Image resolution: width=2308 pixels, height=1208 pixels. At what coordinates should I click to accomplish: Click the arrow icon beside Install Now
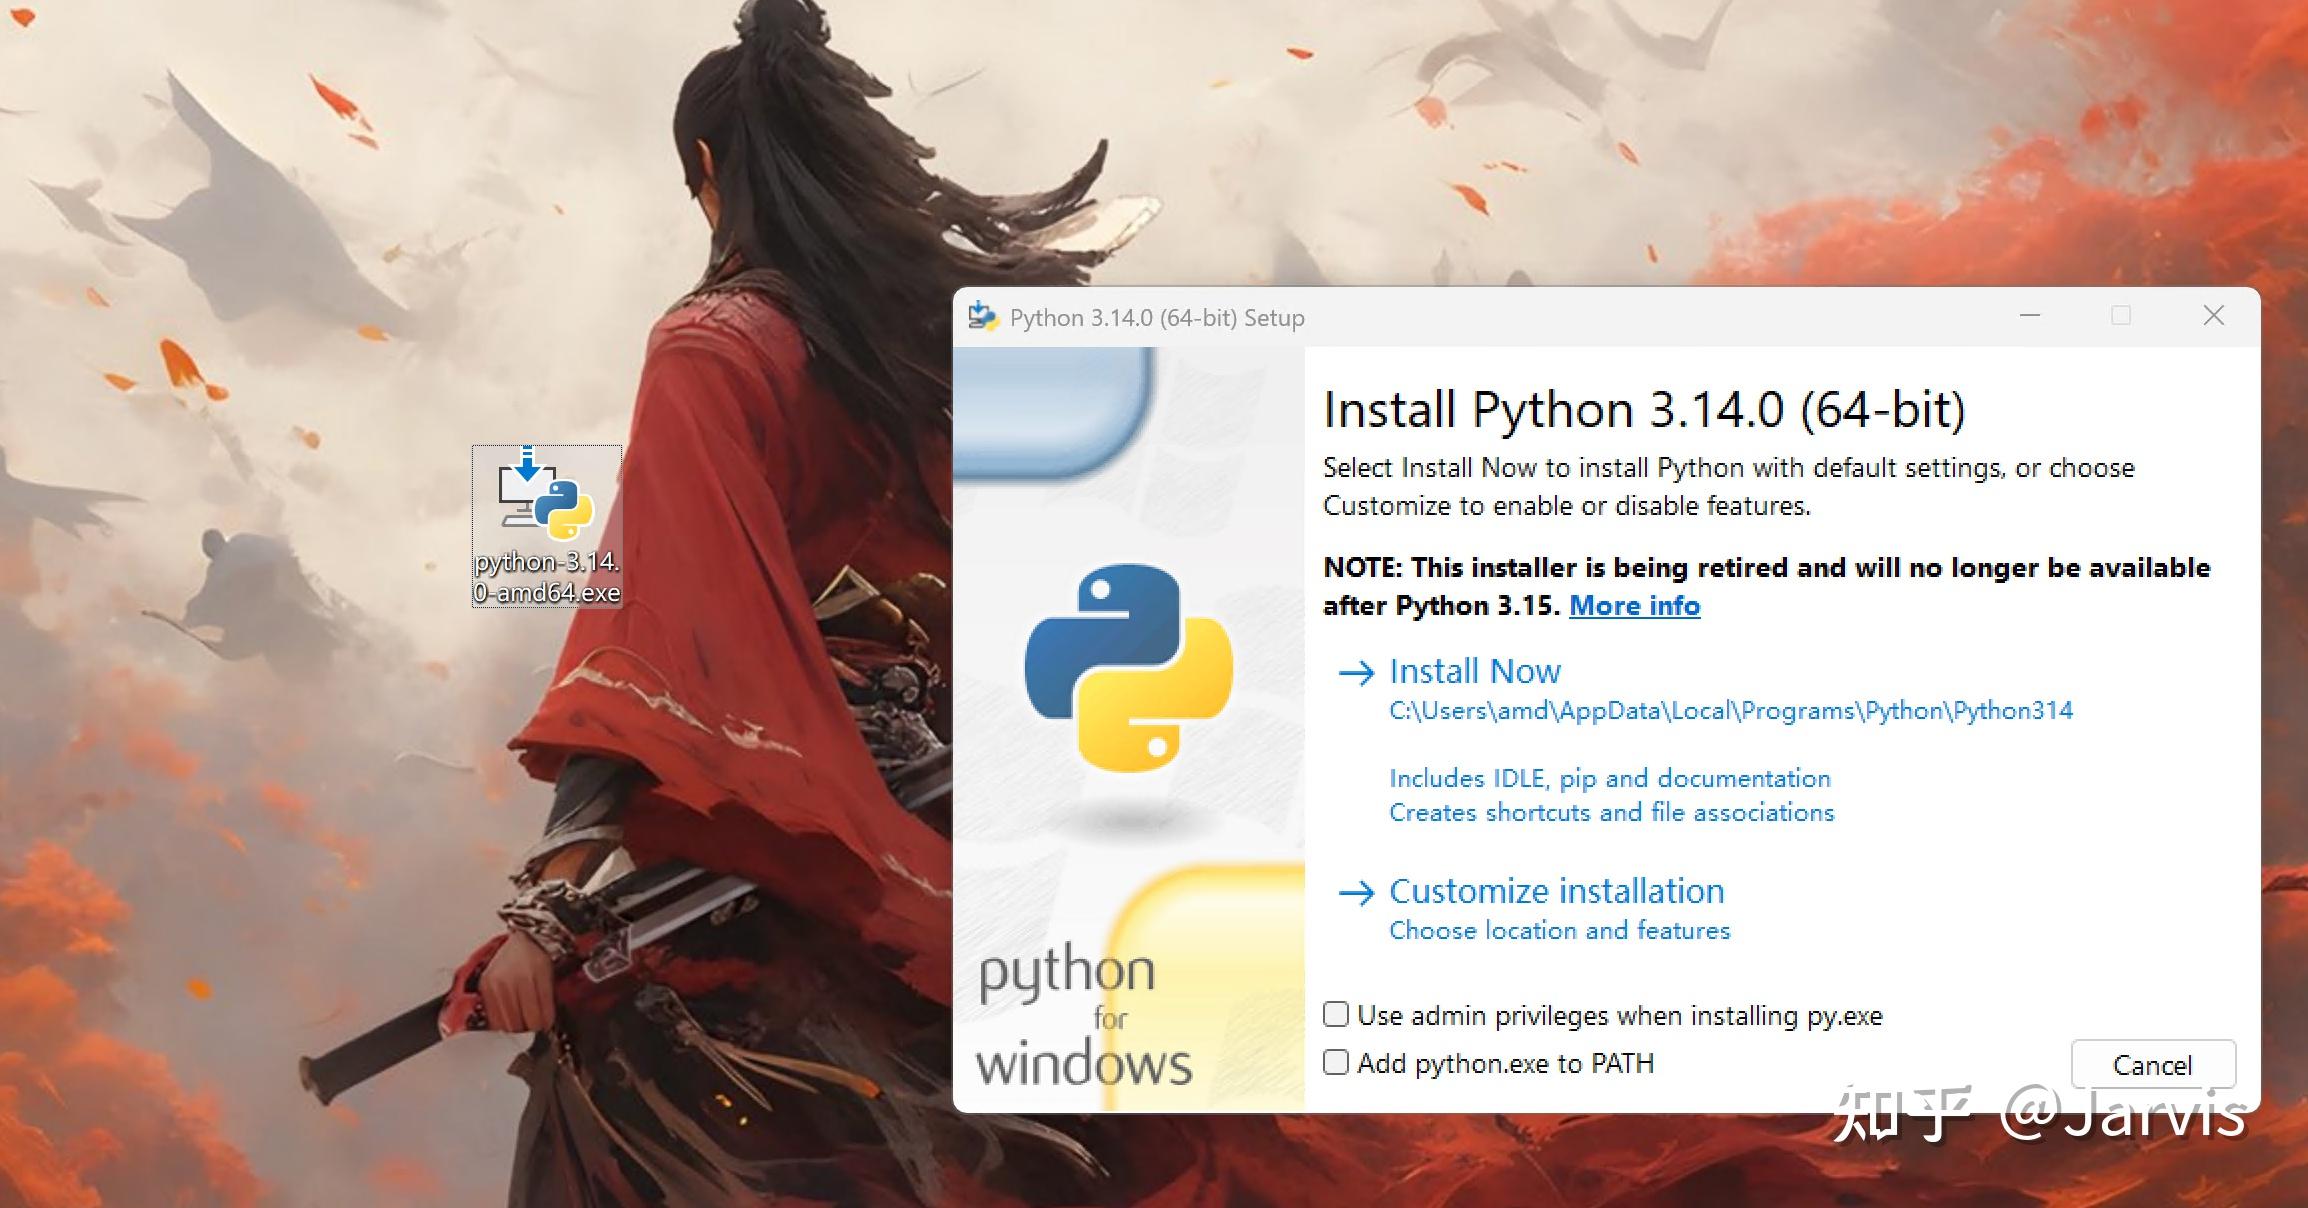pyautogui.click(x=1357, y=673)
